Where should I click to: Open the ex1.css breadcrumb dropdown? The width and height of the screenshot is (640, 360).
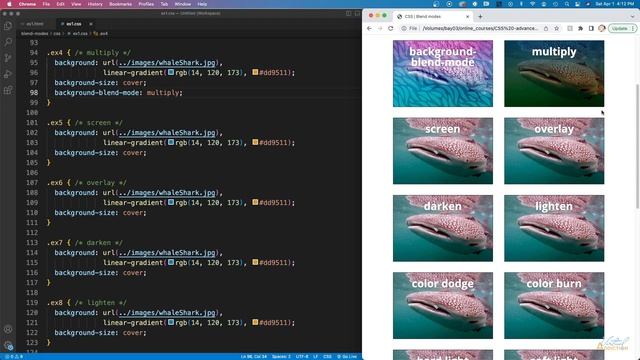[78, 33]
